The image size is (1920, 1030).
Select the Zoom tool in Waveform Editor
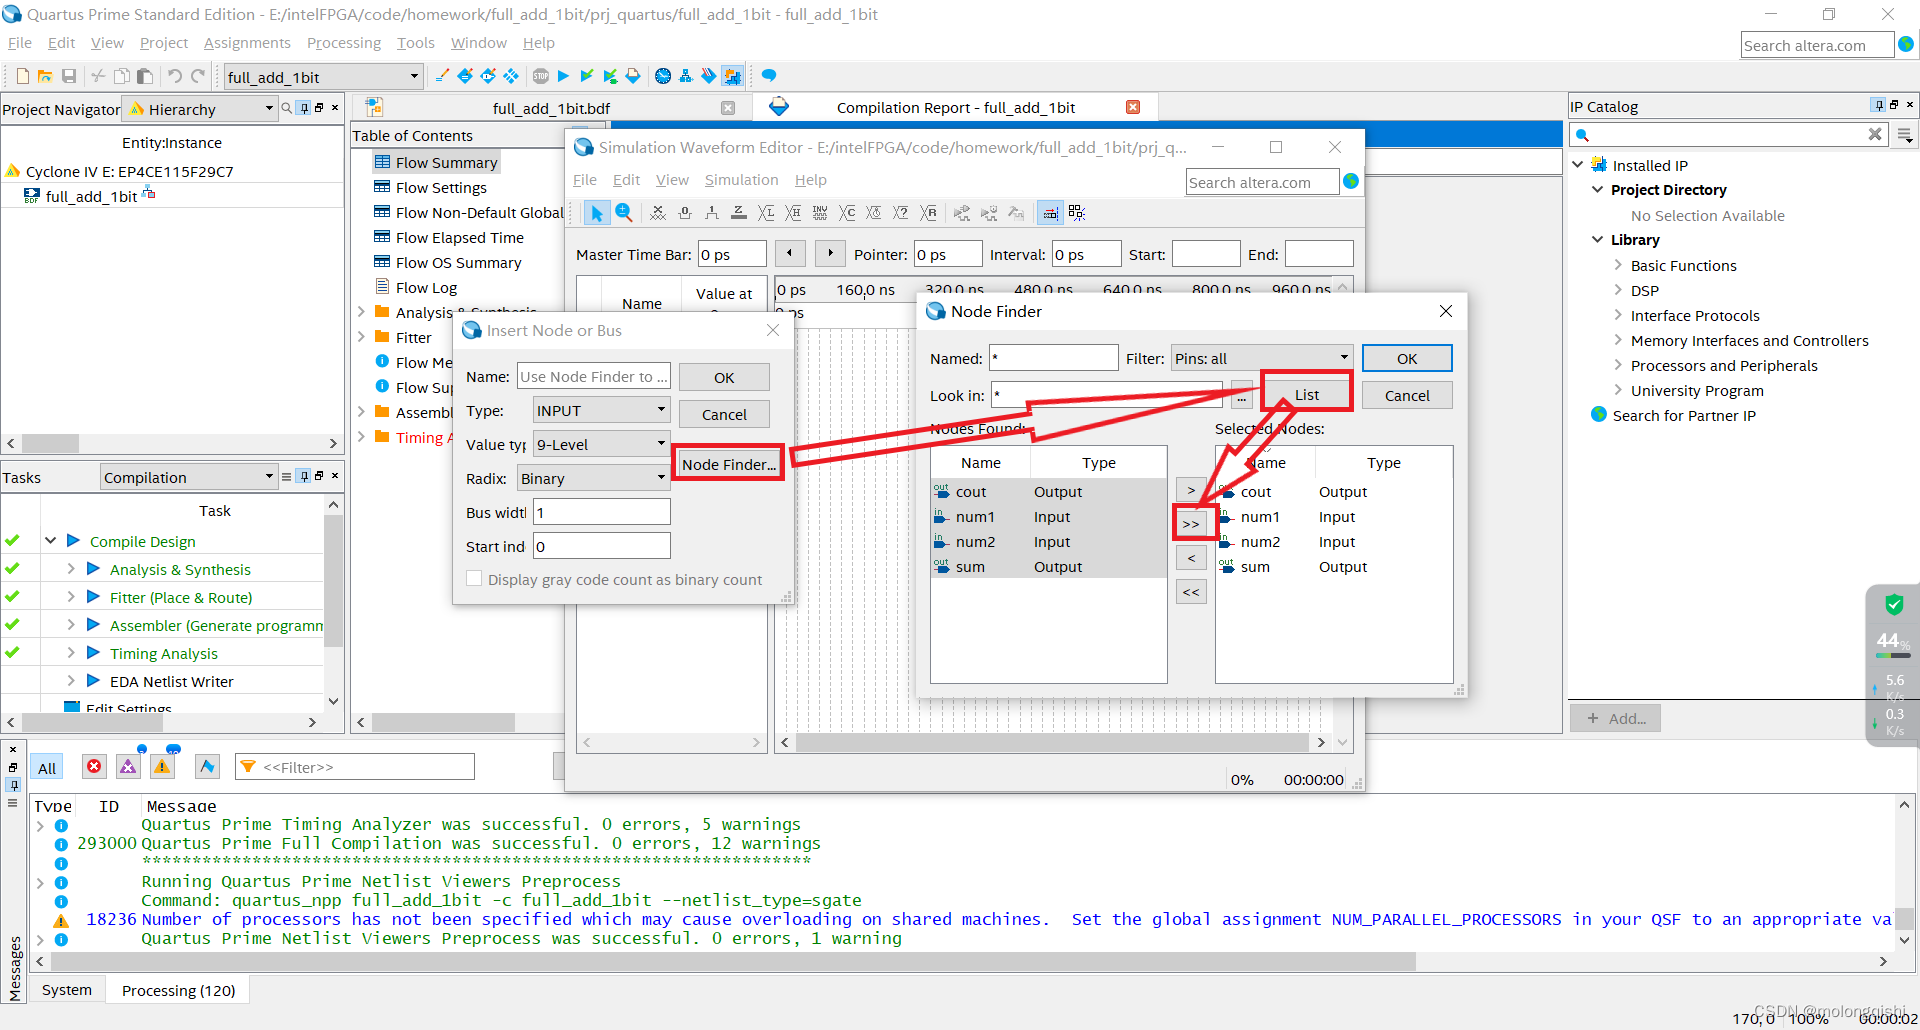(624, 212)
